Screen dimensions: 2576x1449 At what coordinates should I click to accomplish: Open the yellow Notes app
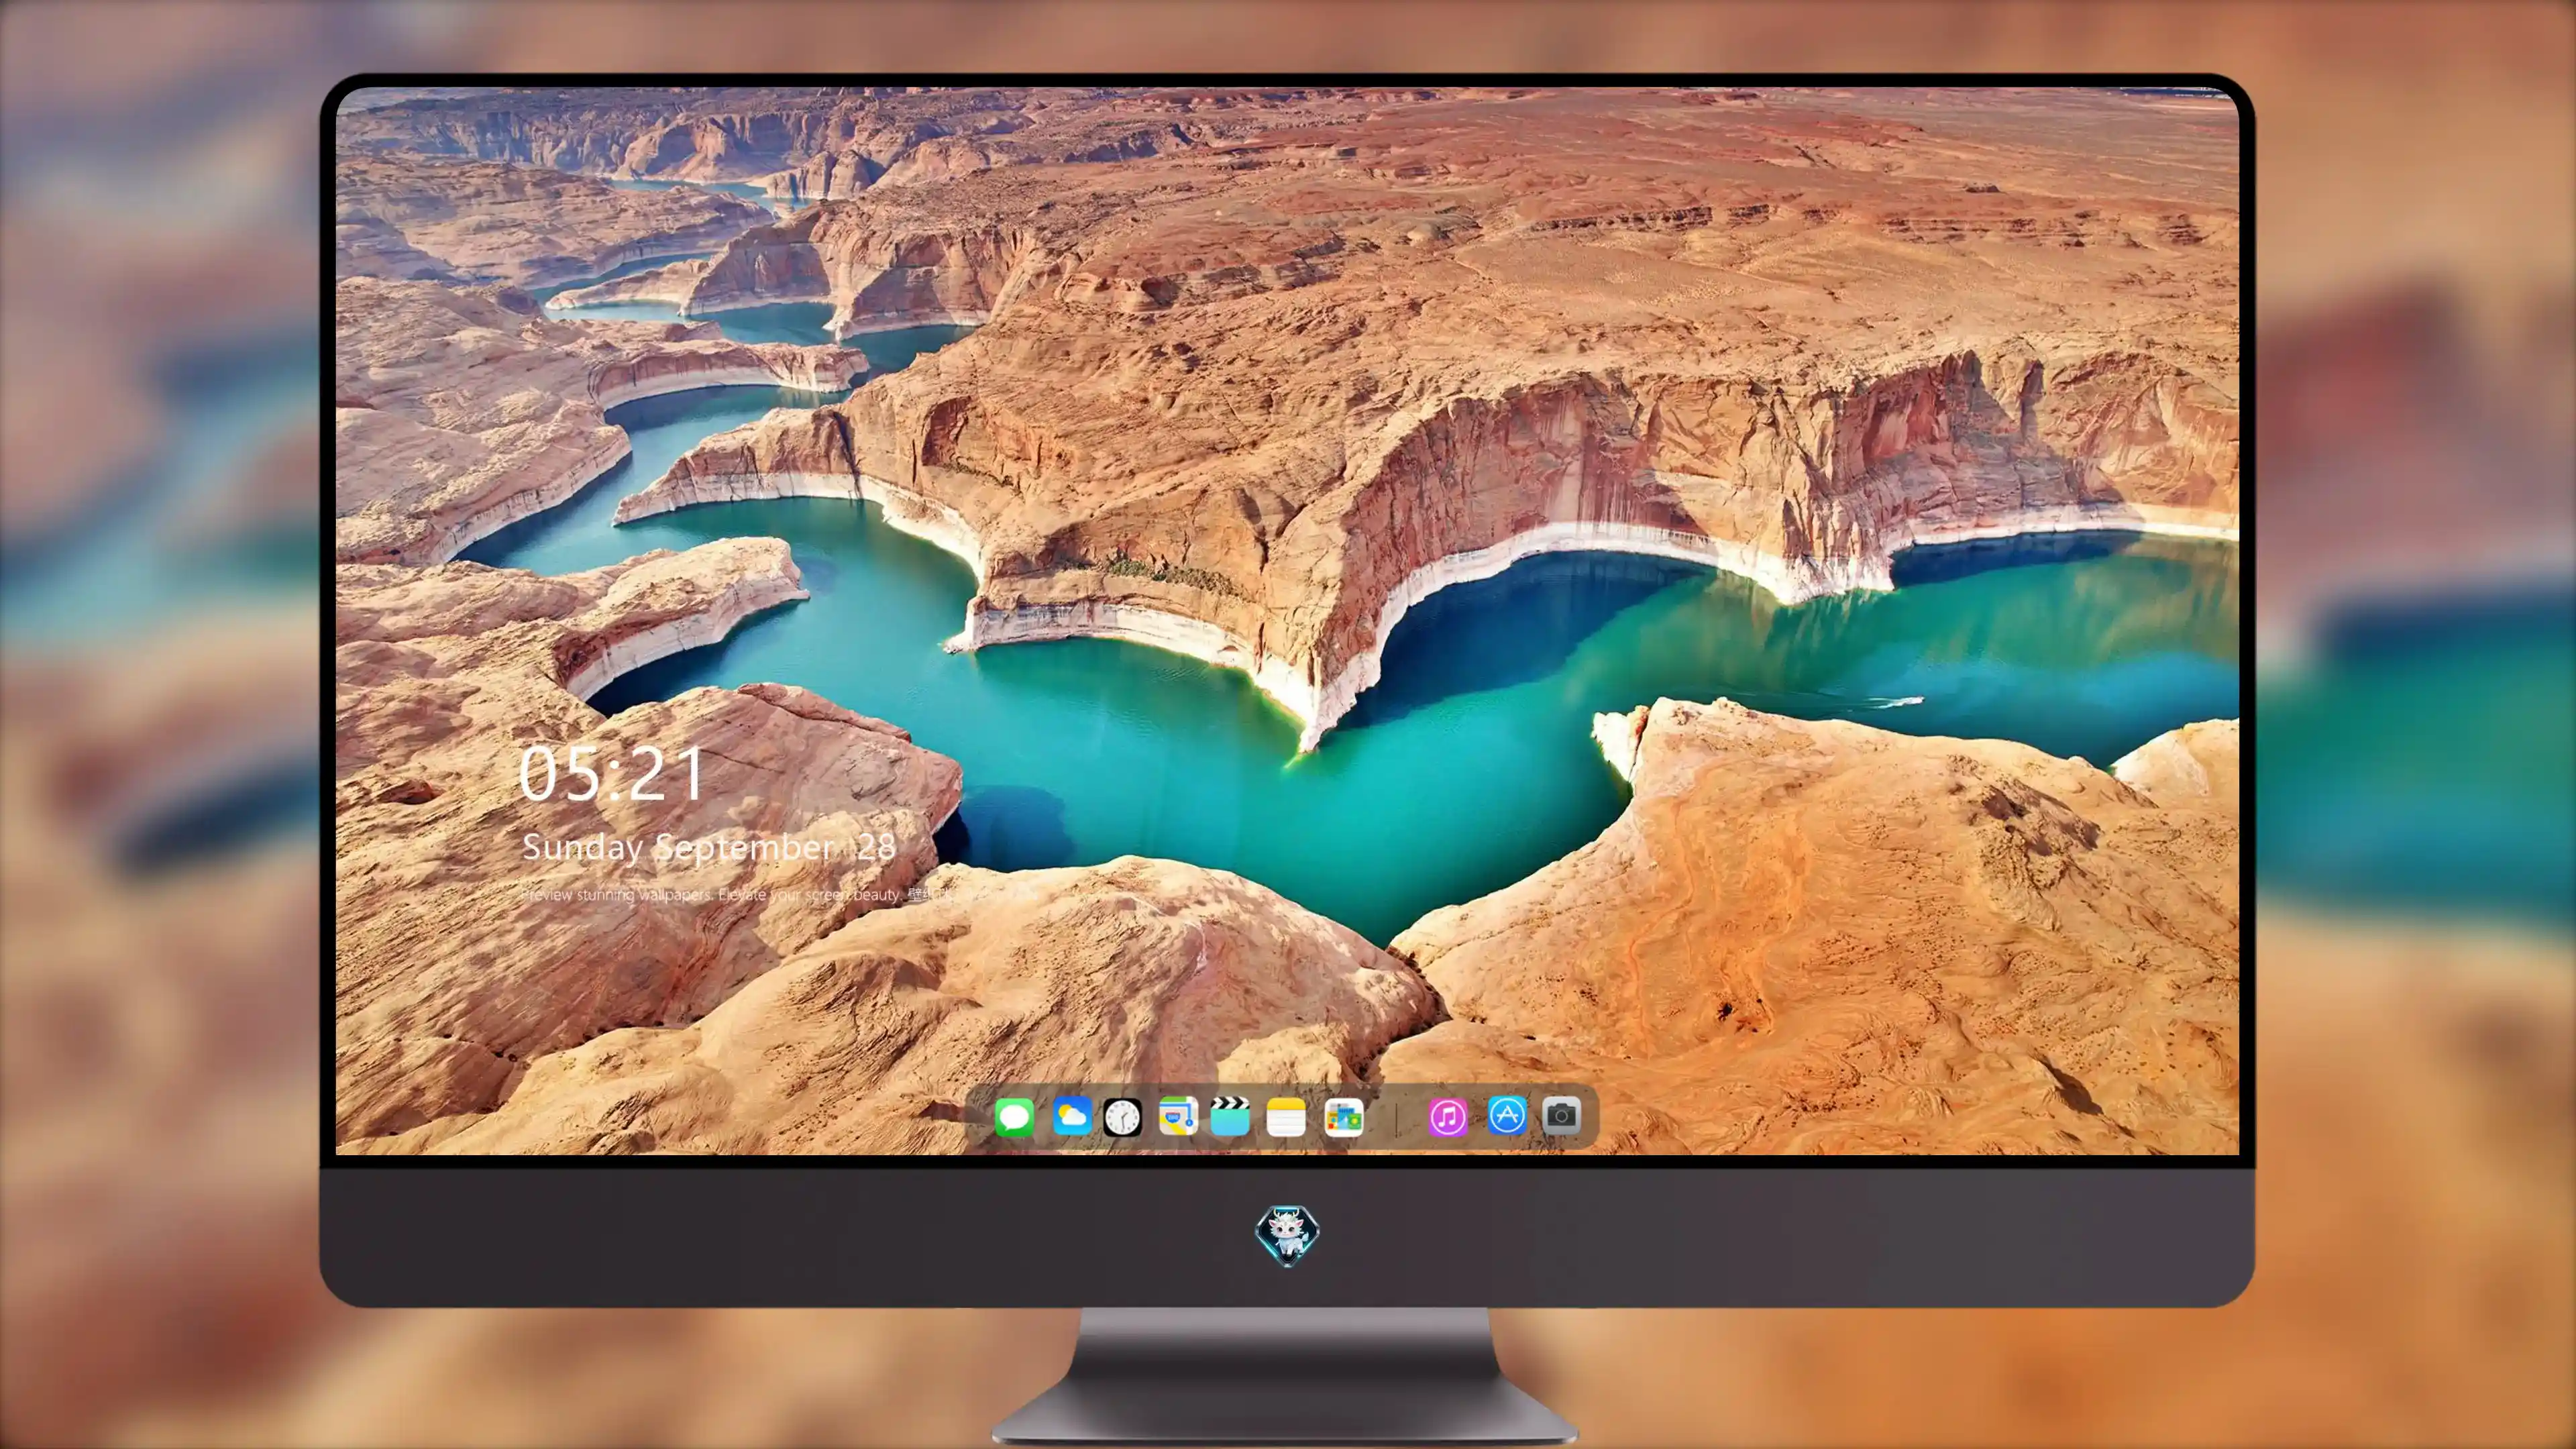(x=1286, y=1116)
